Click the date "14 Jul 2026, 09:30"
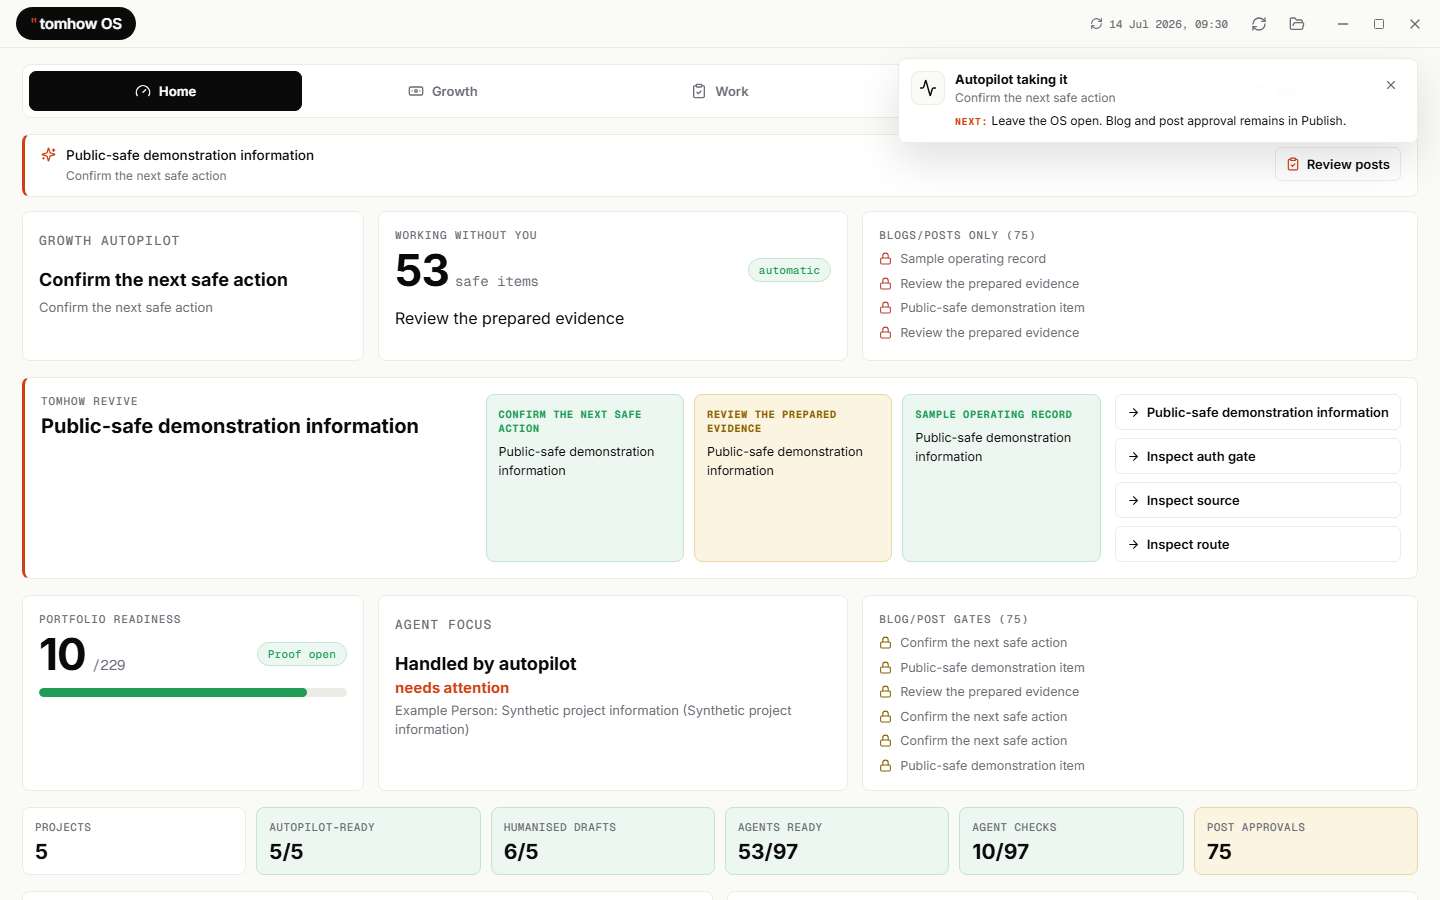This screenshot has width=1440, height=900. click(1168, 24)
